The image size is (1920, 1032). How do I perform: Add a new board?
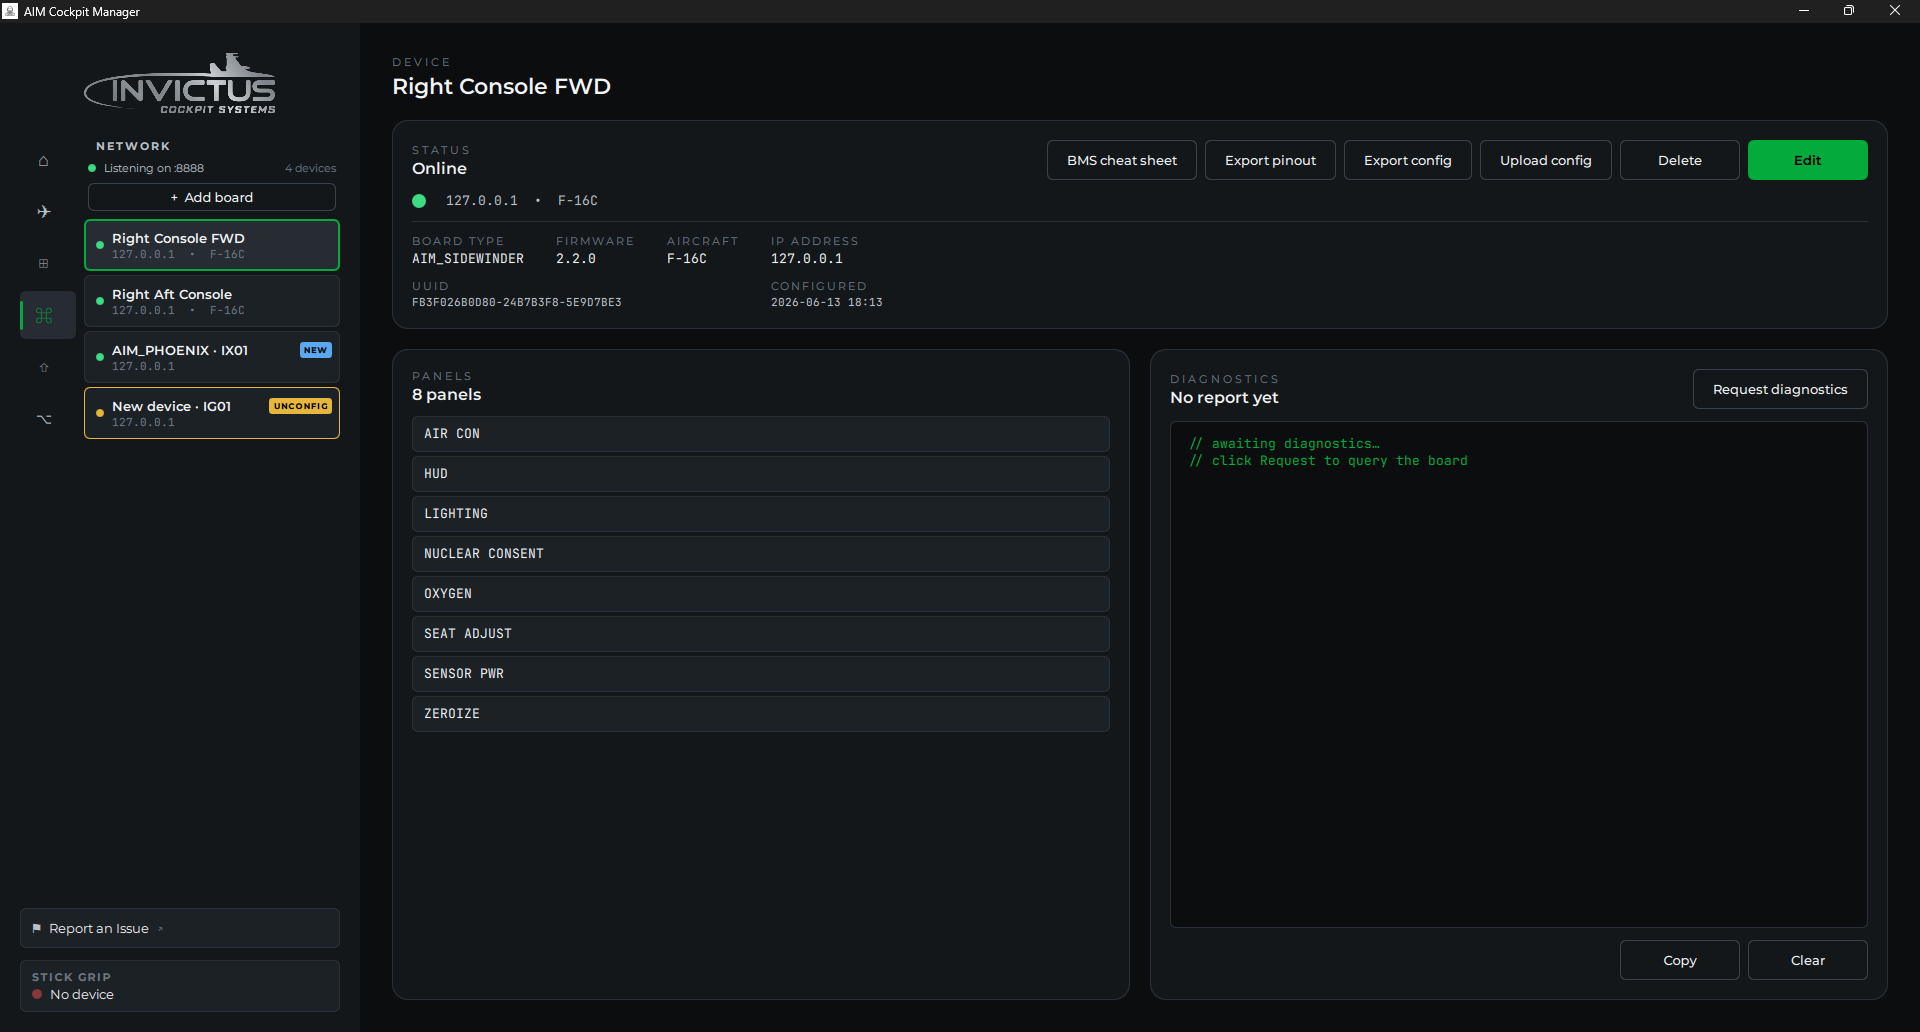[x=212, y=197]
